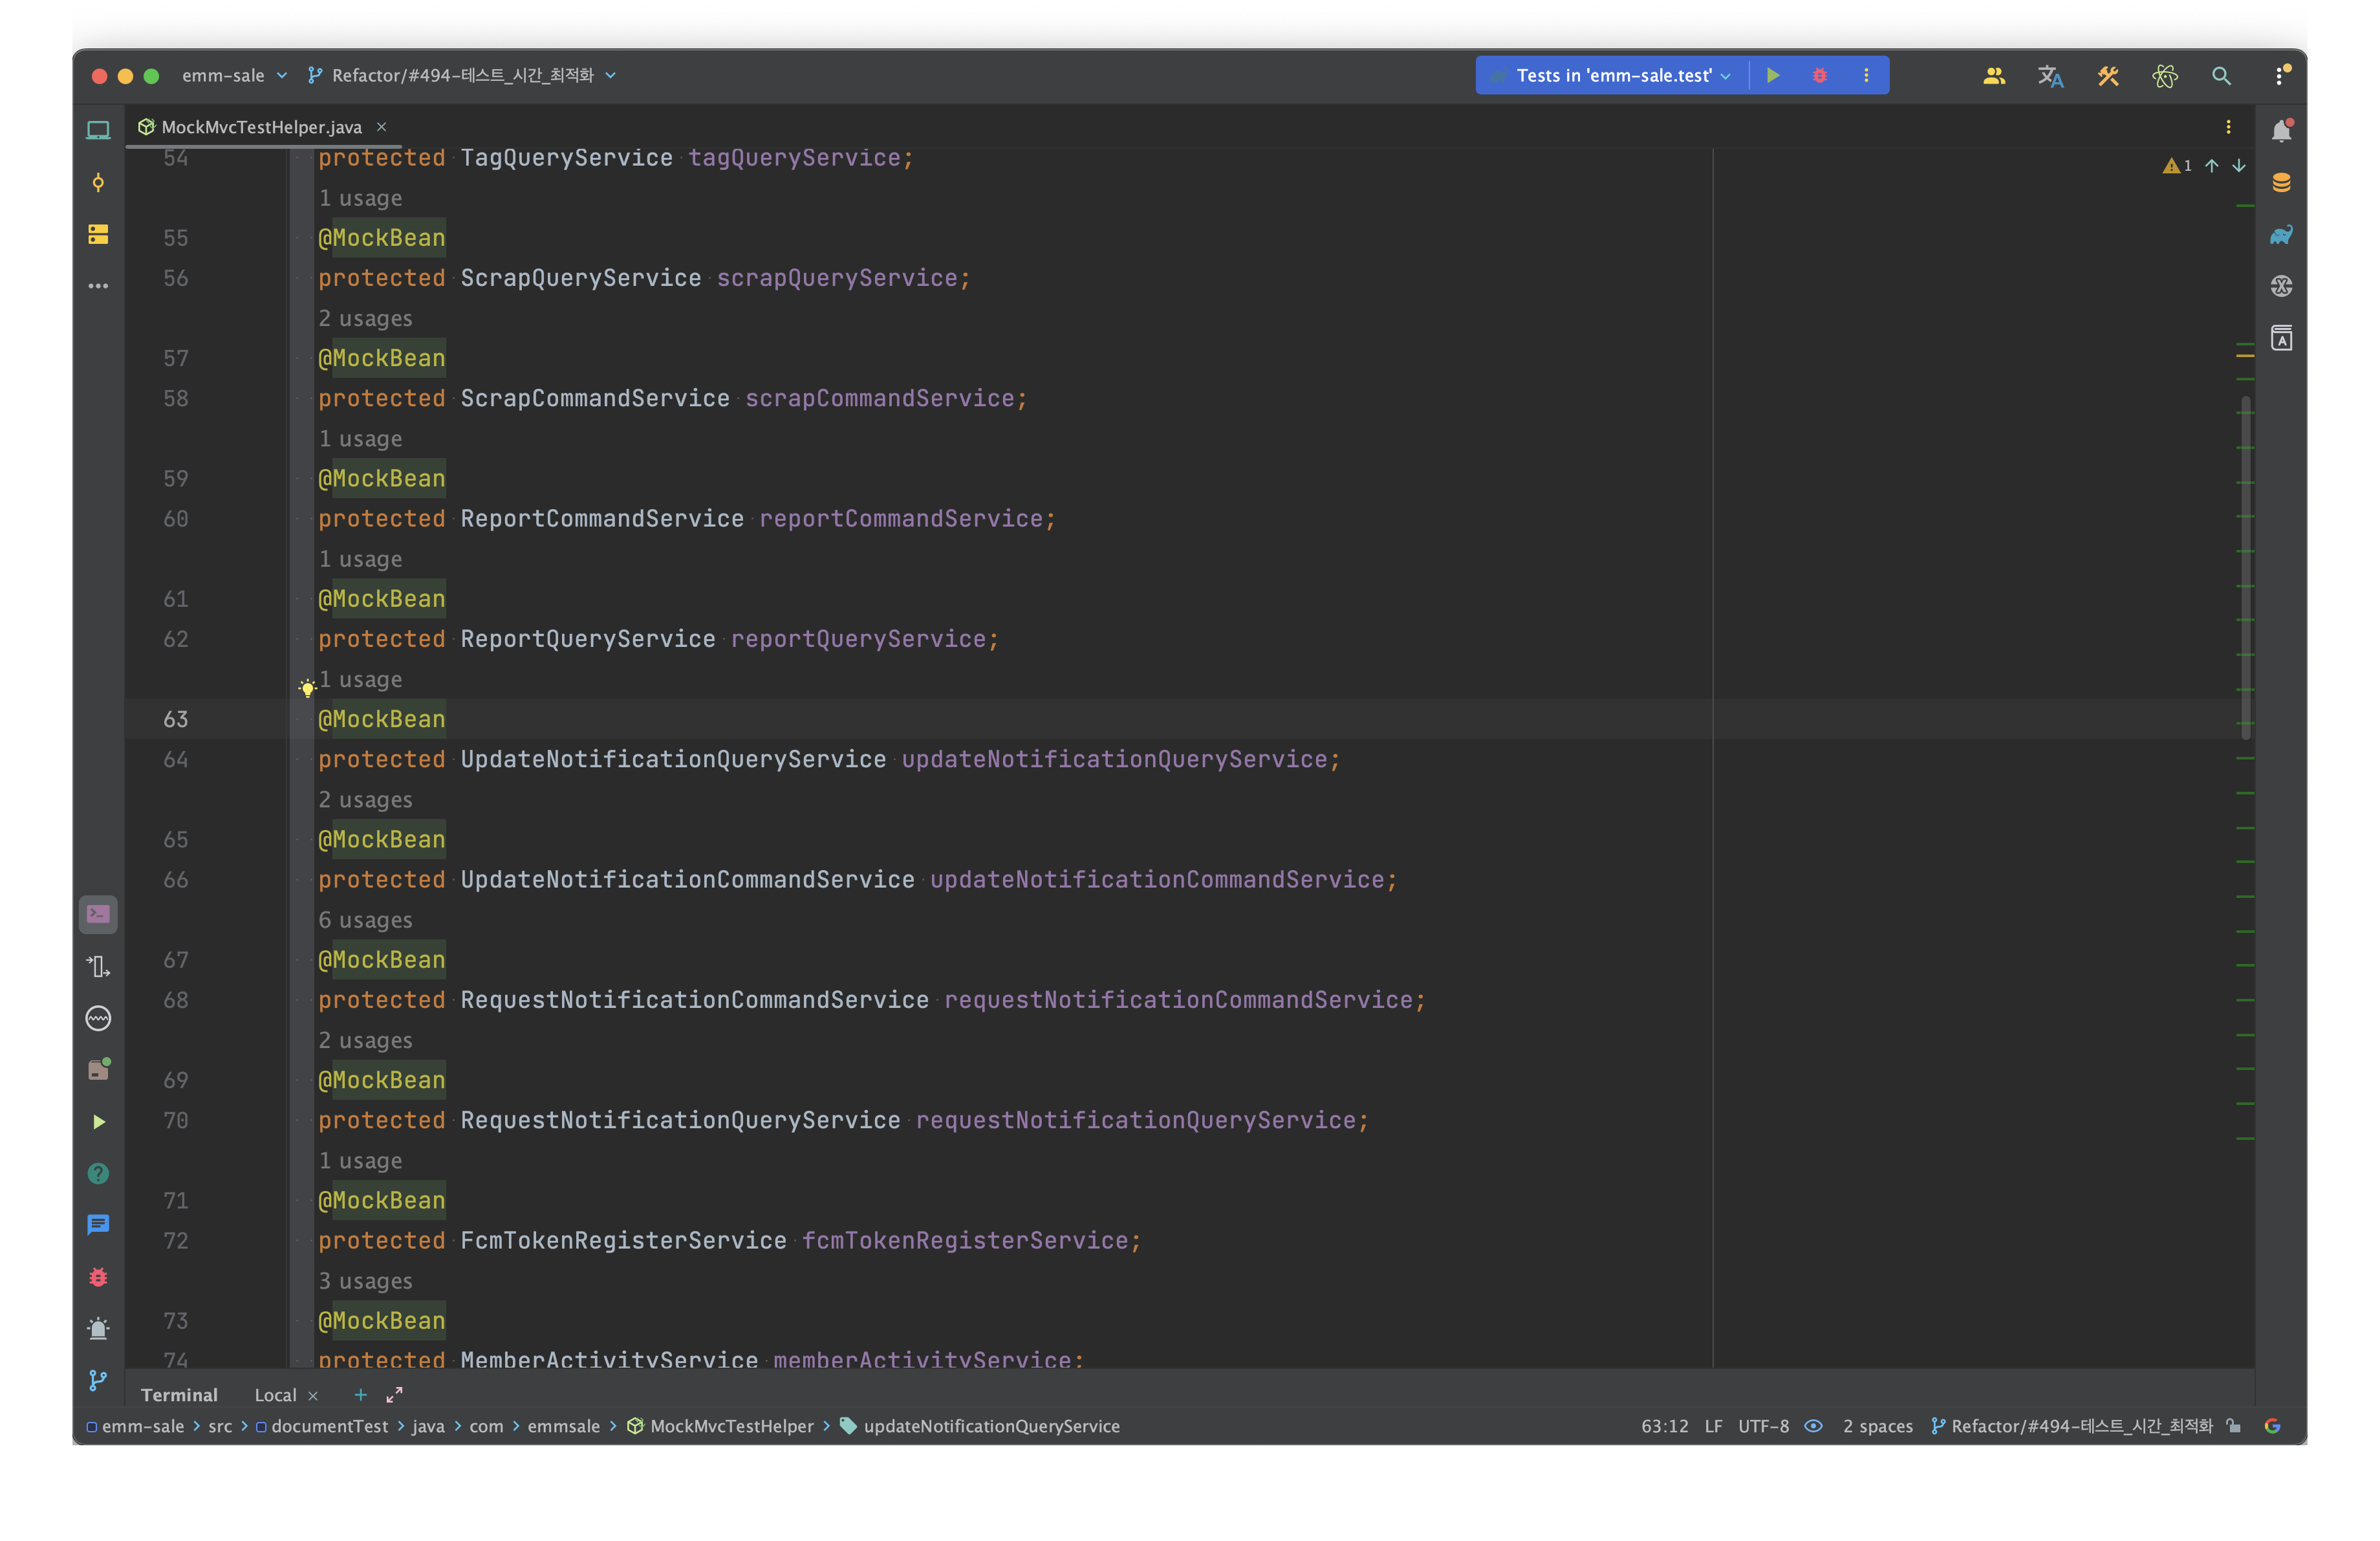Switch to the Local terminal tab
The height and width of the screenshot is (1541, 2380).
(275, 1395)
